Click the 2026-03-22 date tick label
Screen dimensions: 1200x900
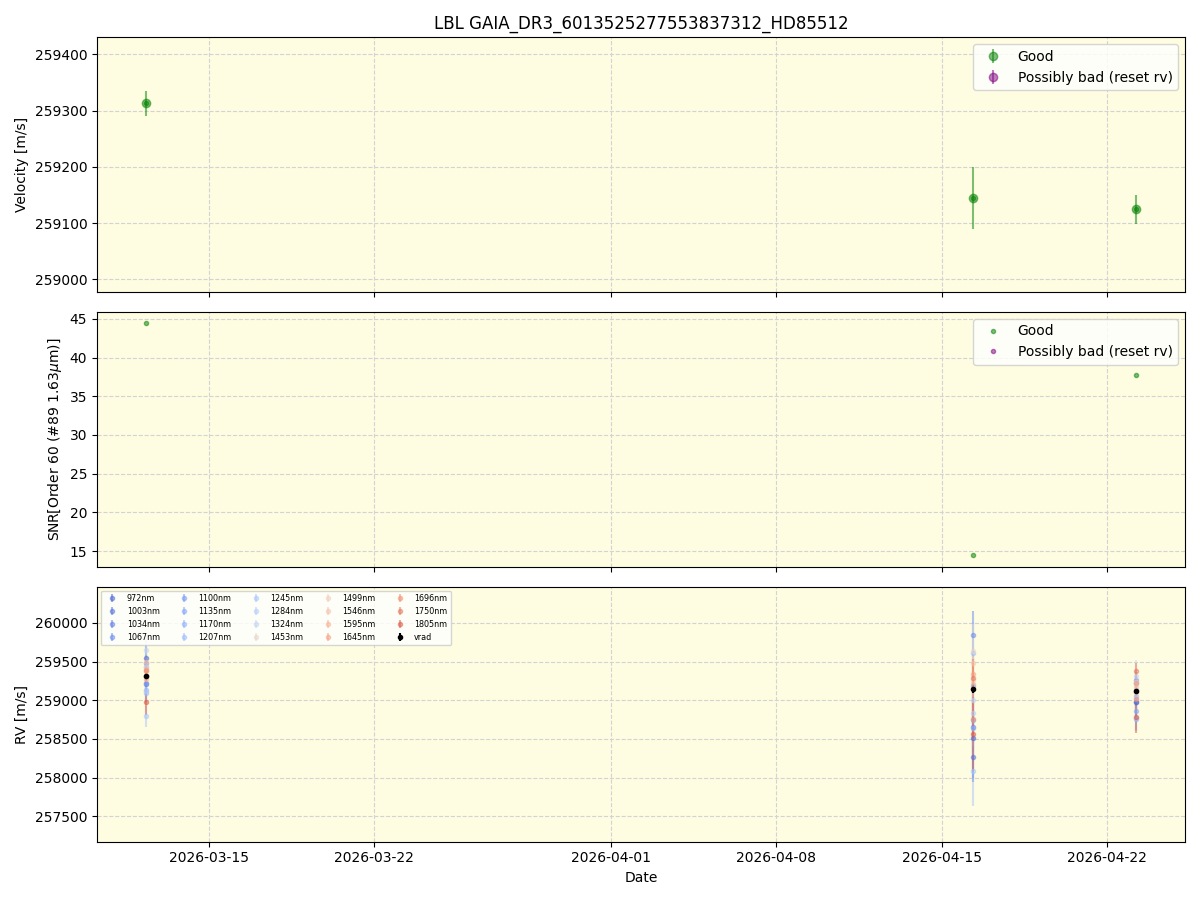point(374,857)
